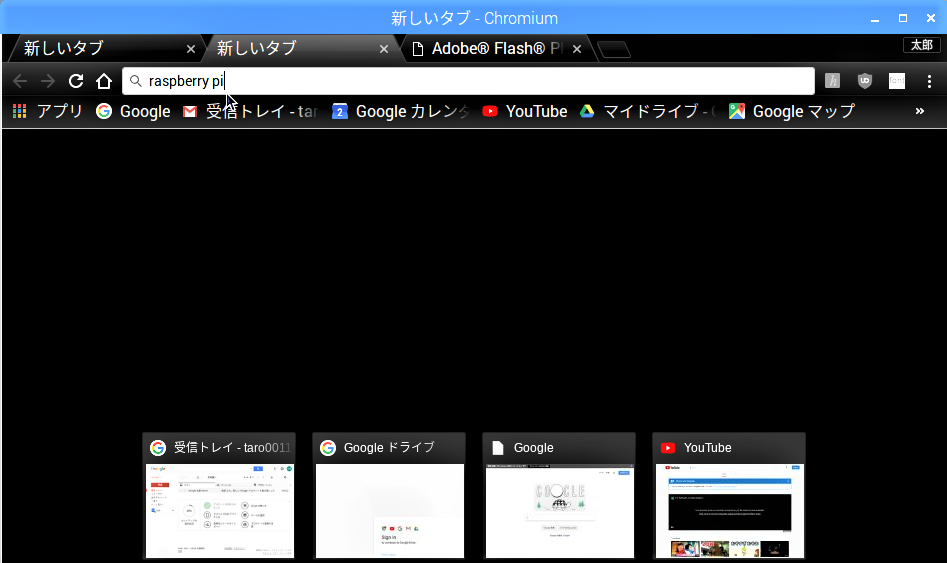Open the 受信トレイ most-visited thumbnail
Viewport: 947px width, 563px height.
click(219, 496)
